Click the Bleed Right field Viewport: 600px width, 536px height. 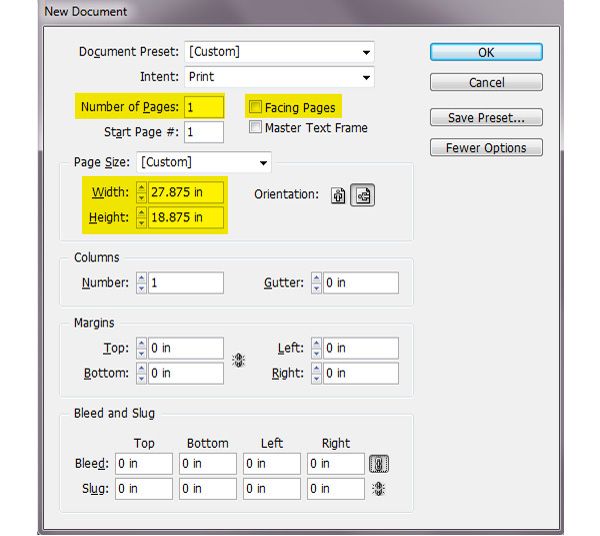coord(336,464)
